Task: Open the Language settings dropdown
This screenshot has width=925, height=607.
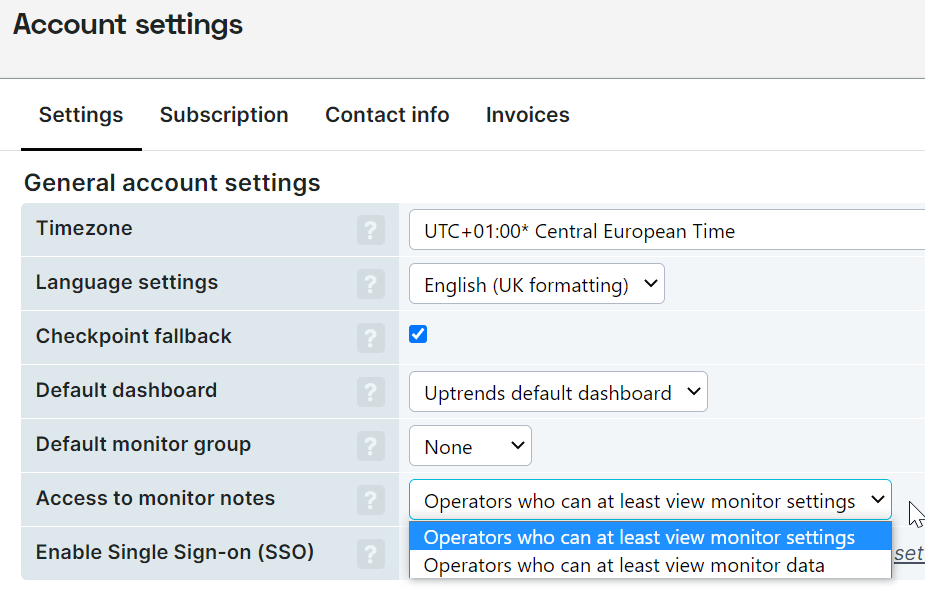Action: 536,284
